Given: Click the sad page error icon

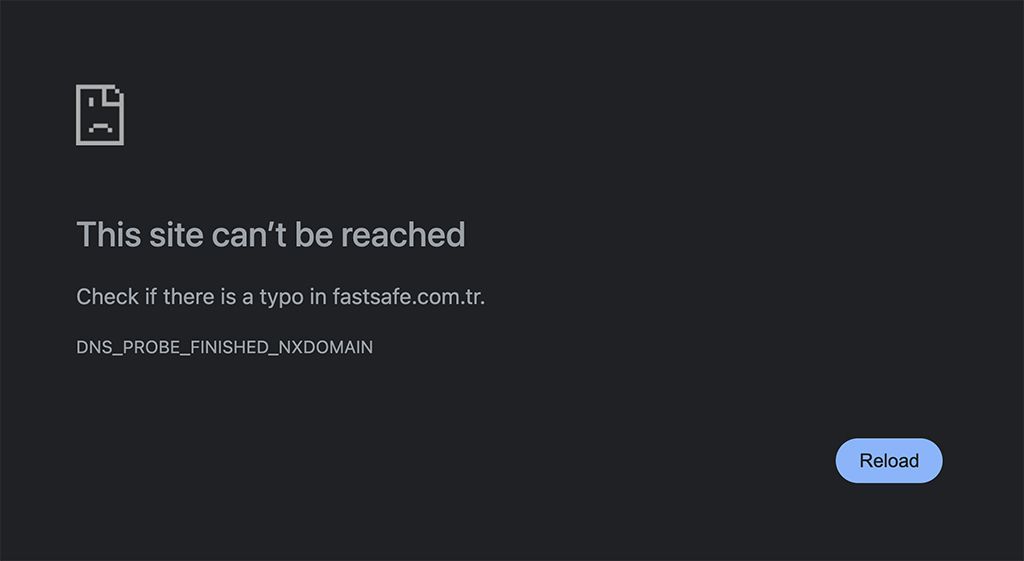Looking at the screenshot, I should pyautogui.click(x=100, y=115).
